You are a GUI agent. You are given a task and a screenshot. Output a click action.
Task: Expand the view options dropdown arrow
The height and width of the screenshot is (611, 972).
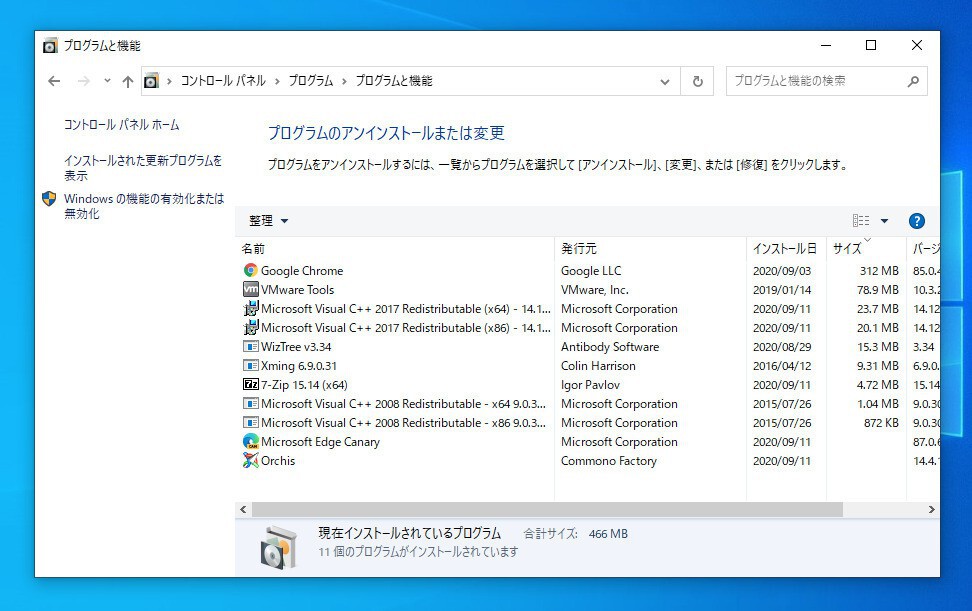point(884,221)
